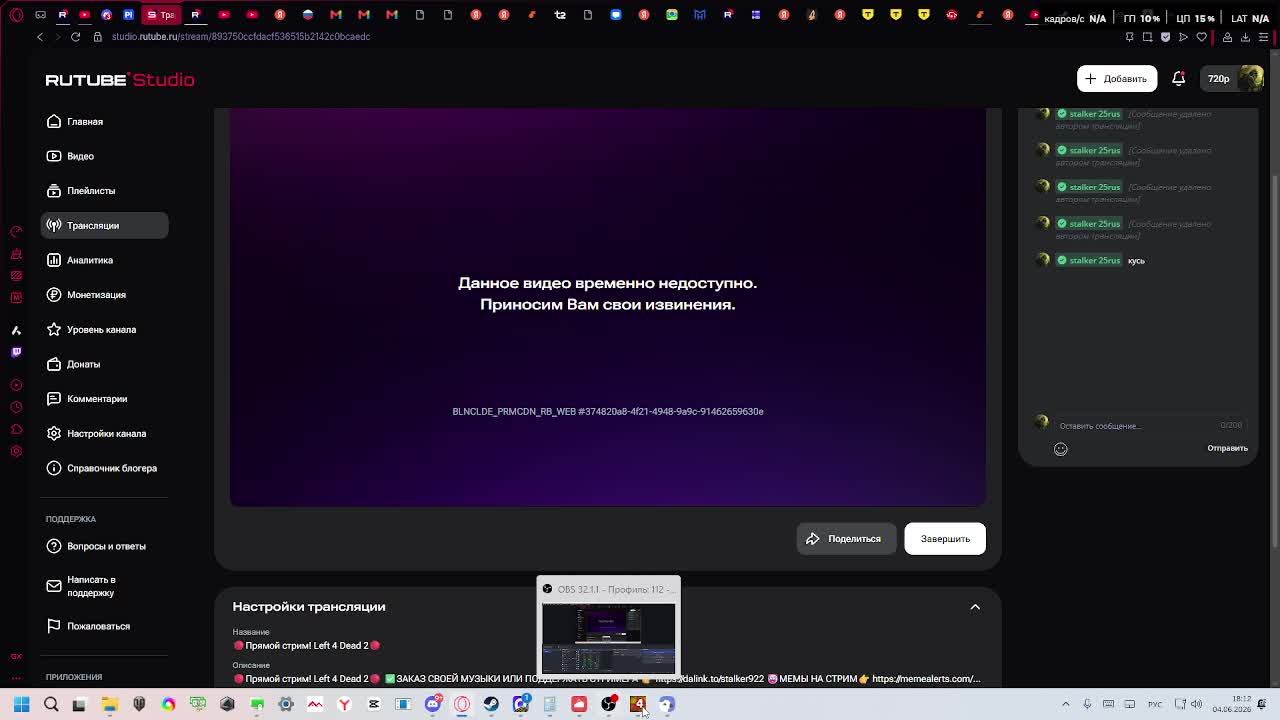Open the notifications bell
Screen dimensions: 1280x720
(1179, 78)
